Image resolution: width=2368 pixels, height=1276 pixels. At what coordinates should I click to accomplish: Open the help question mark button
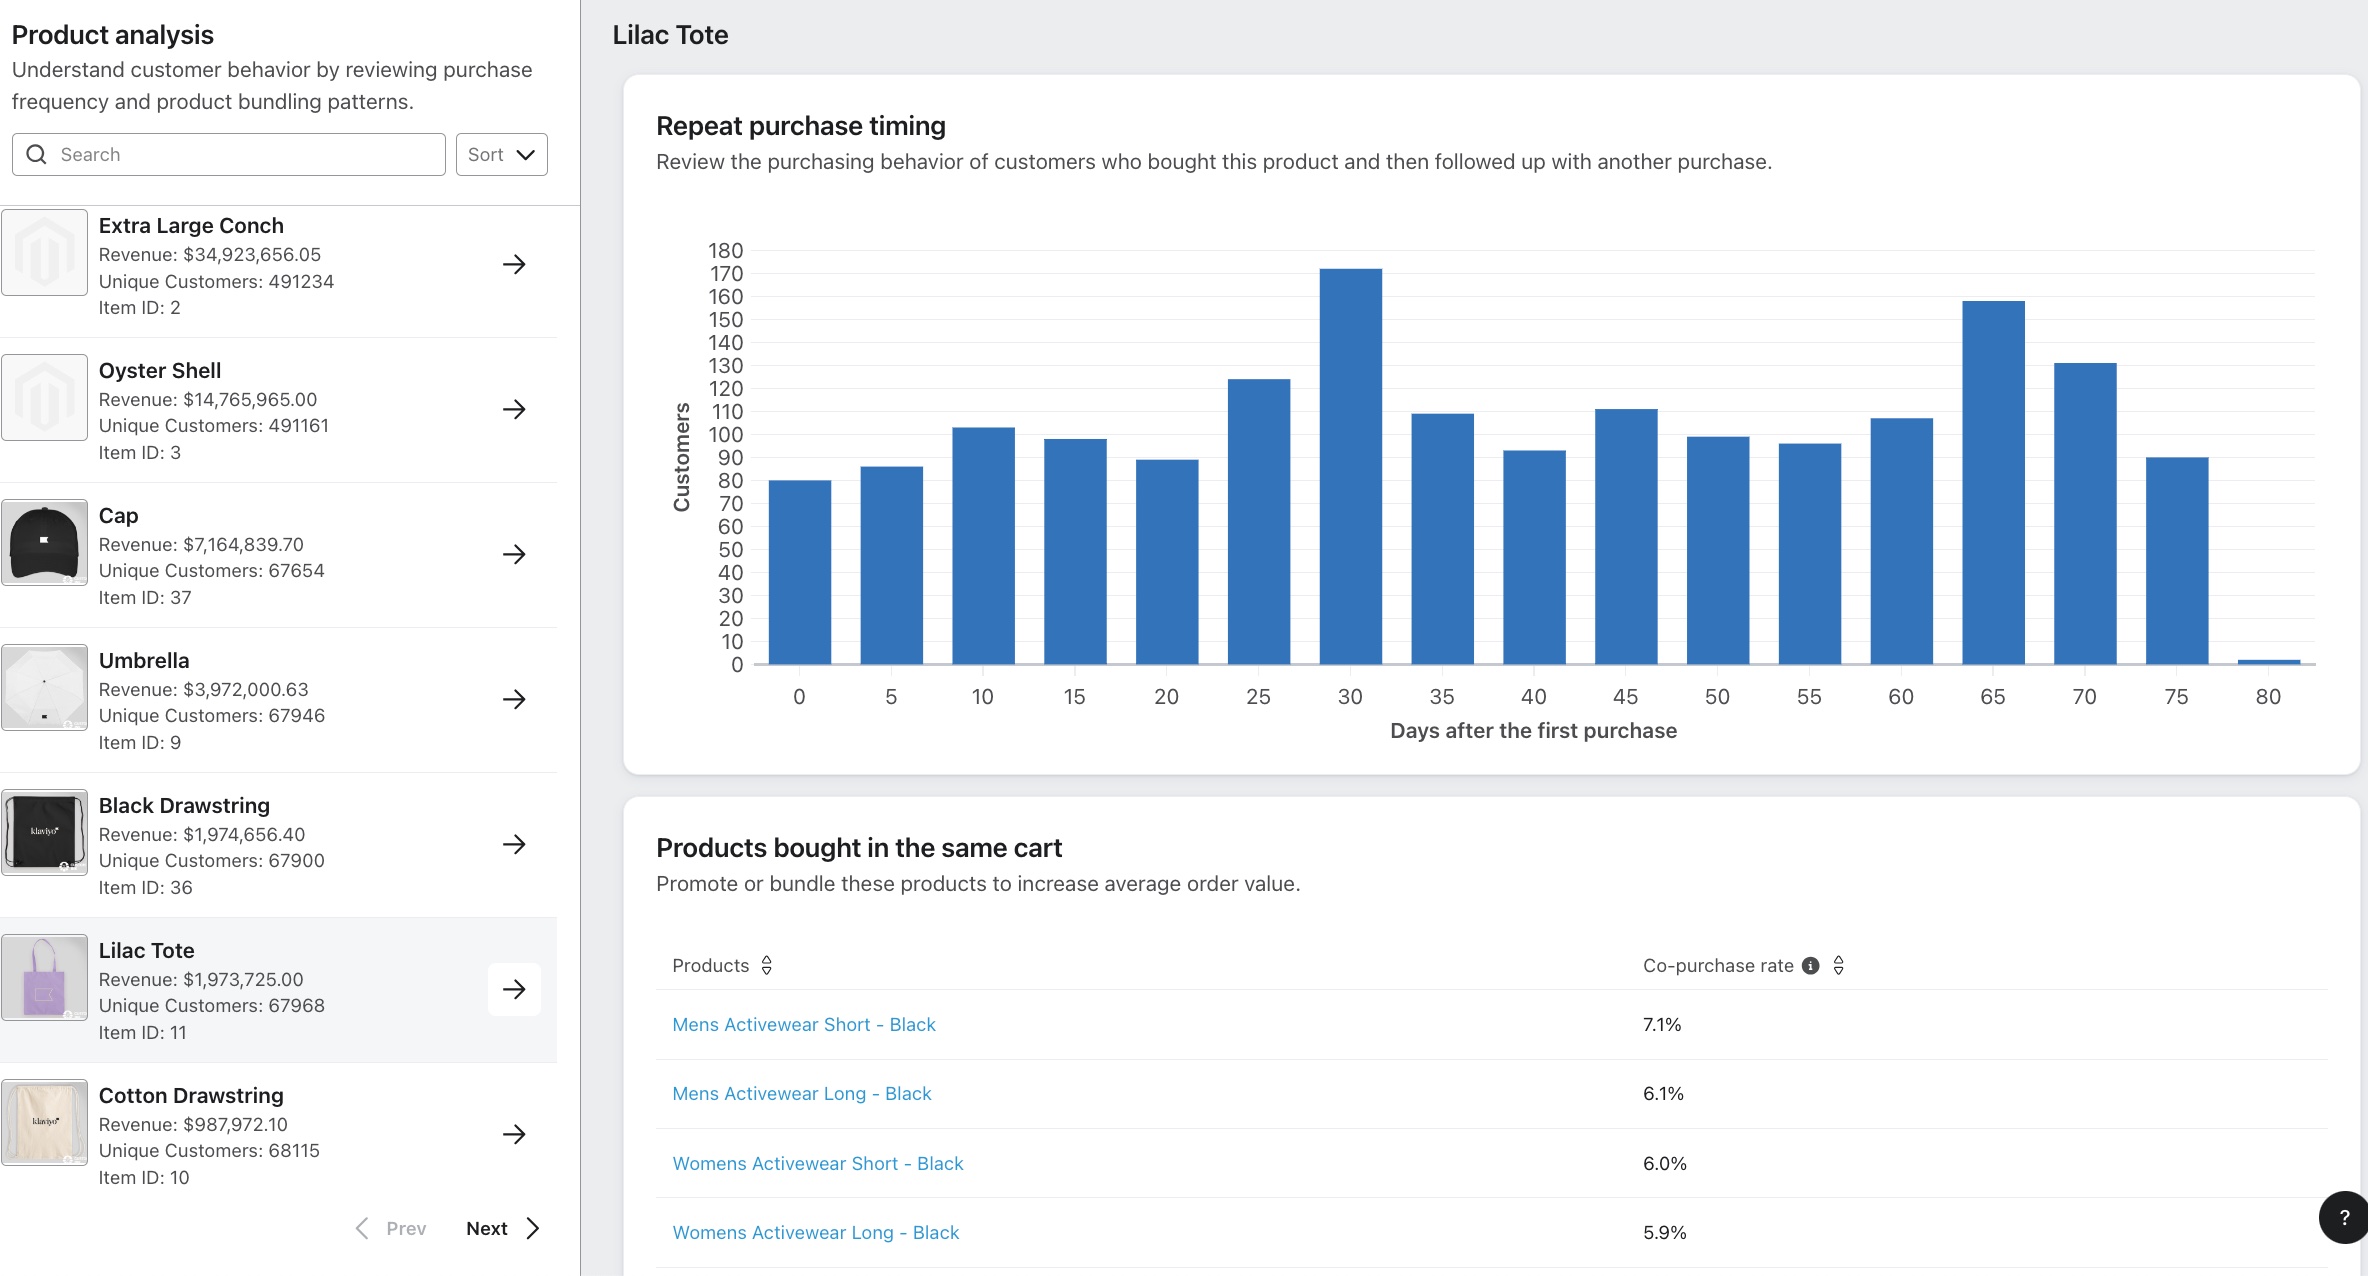coord(2345,1217)
